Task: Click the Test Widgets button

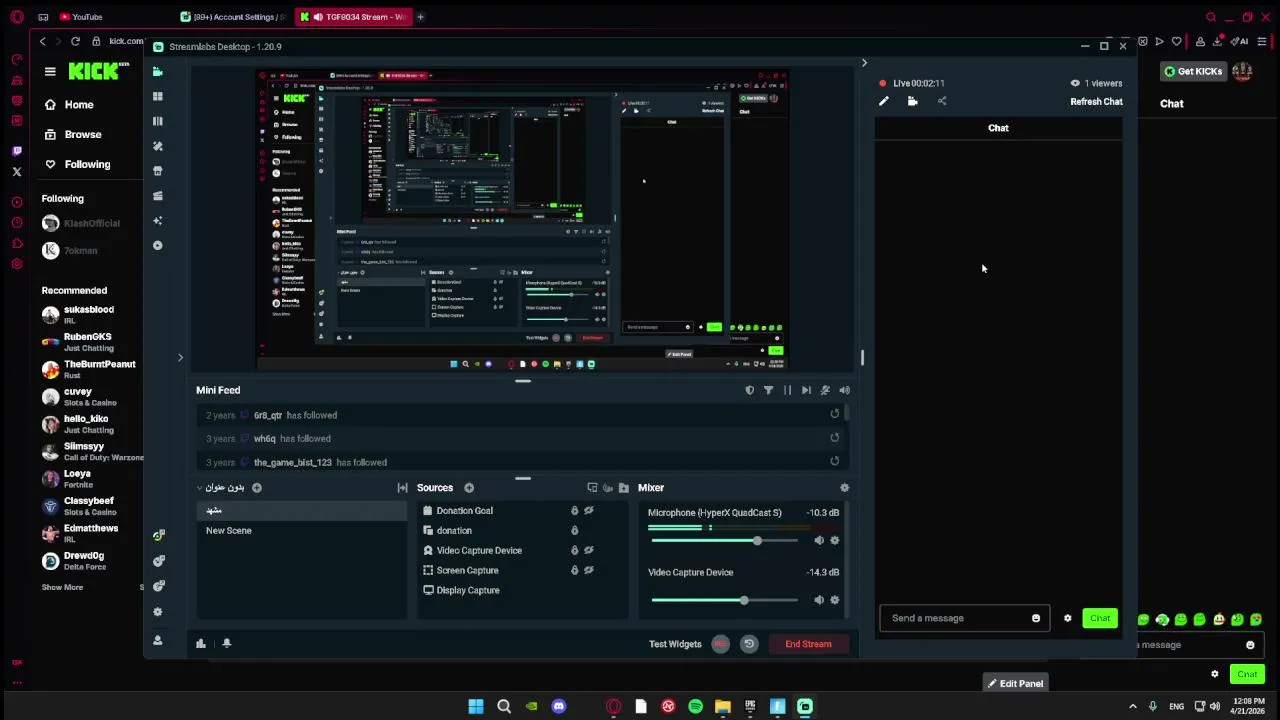Action: [675, 644]
